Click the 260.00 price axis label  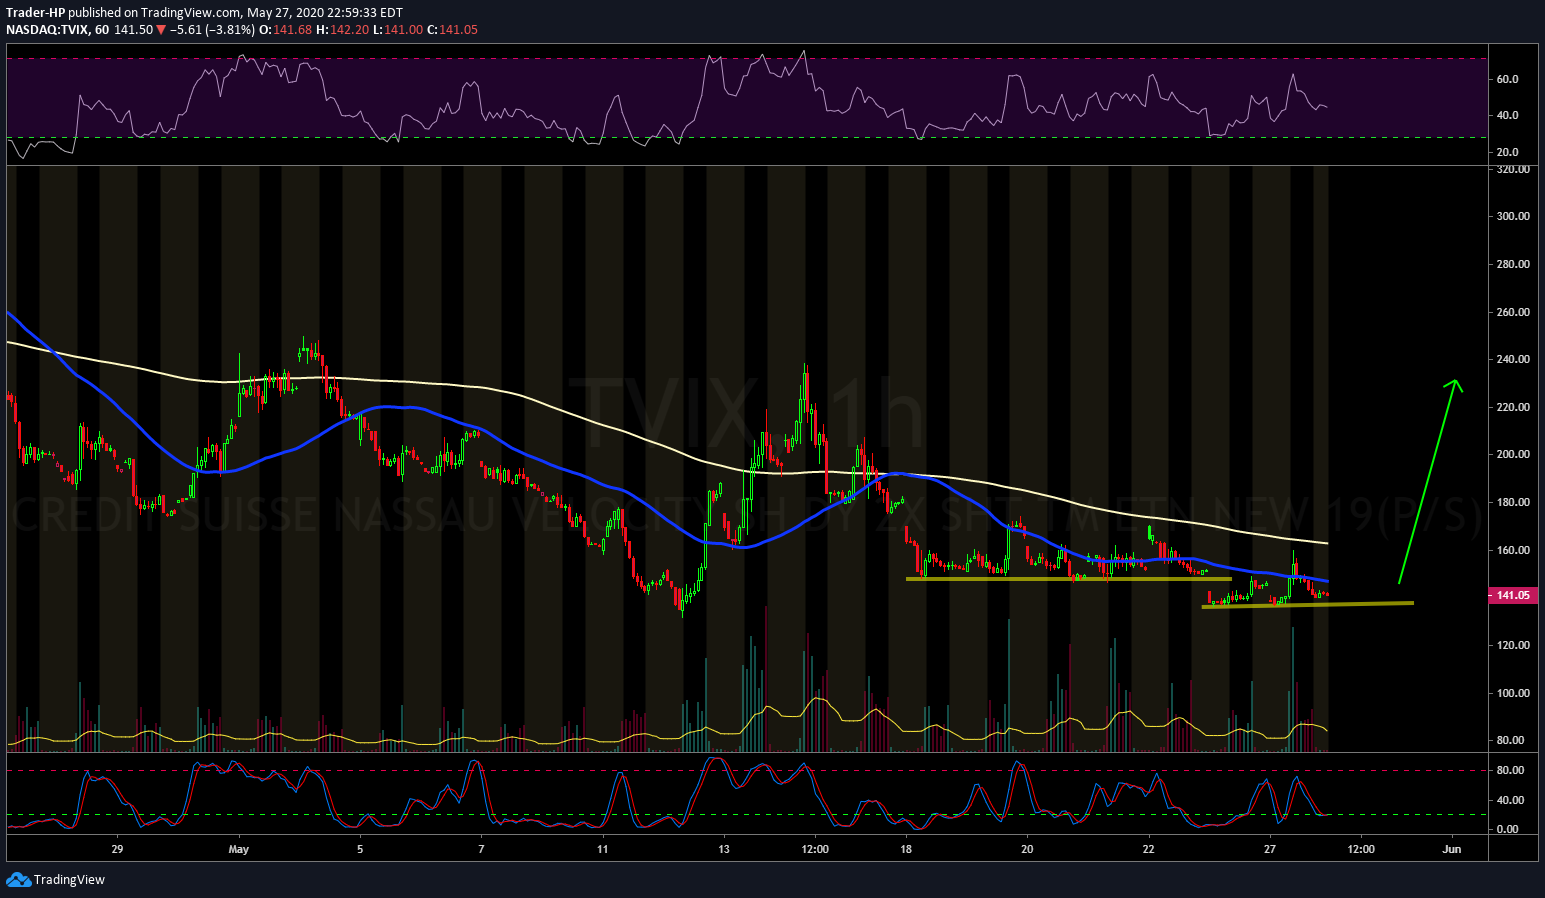(x=1513, y=312)
